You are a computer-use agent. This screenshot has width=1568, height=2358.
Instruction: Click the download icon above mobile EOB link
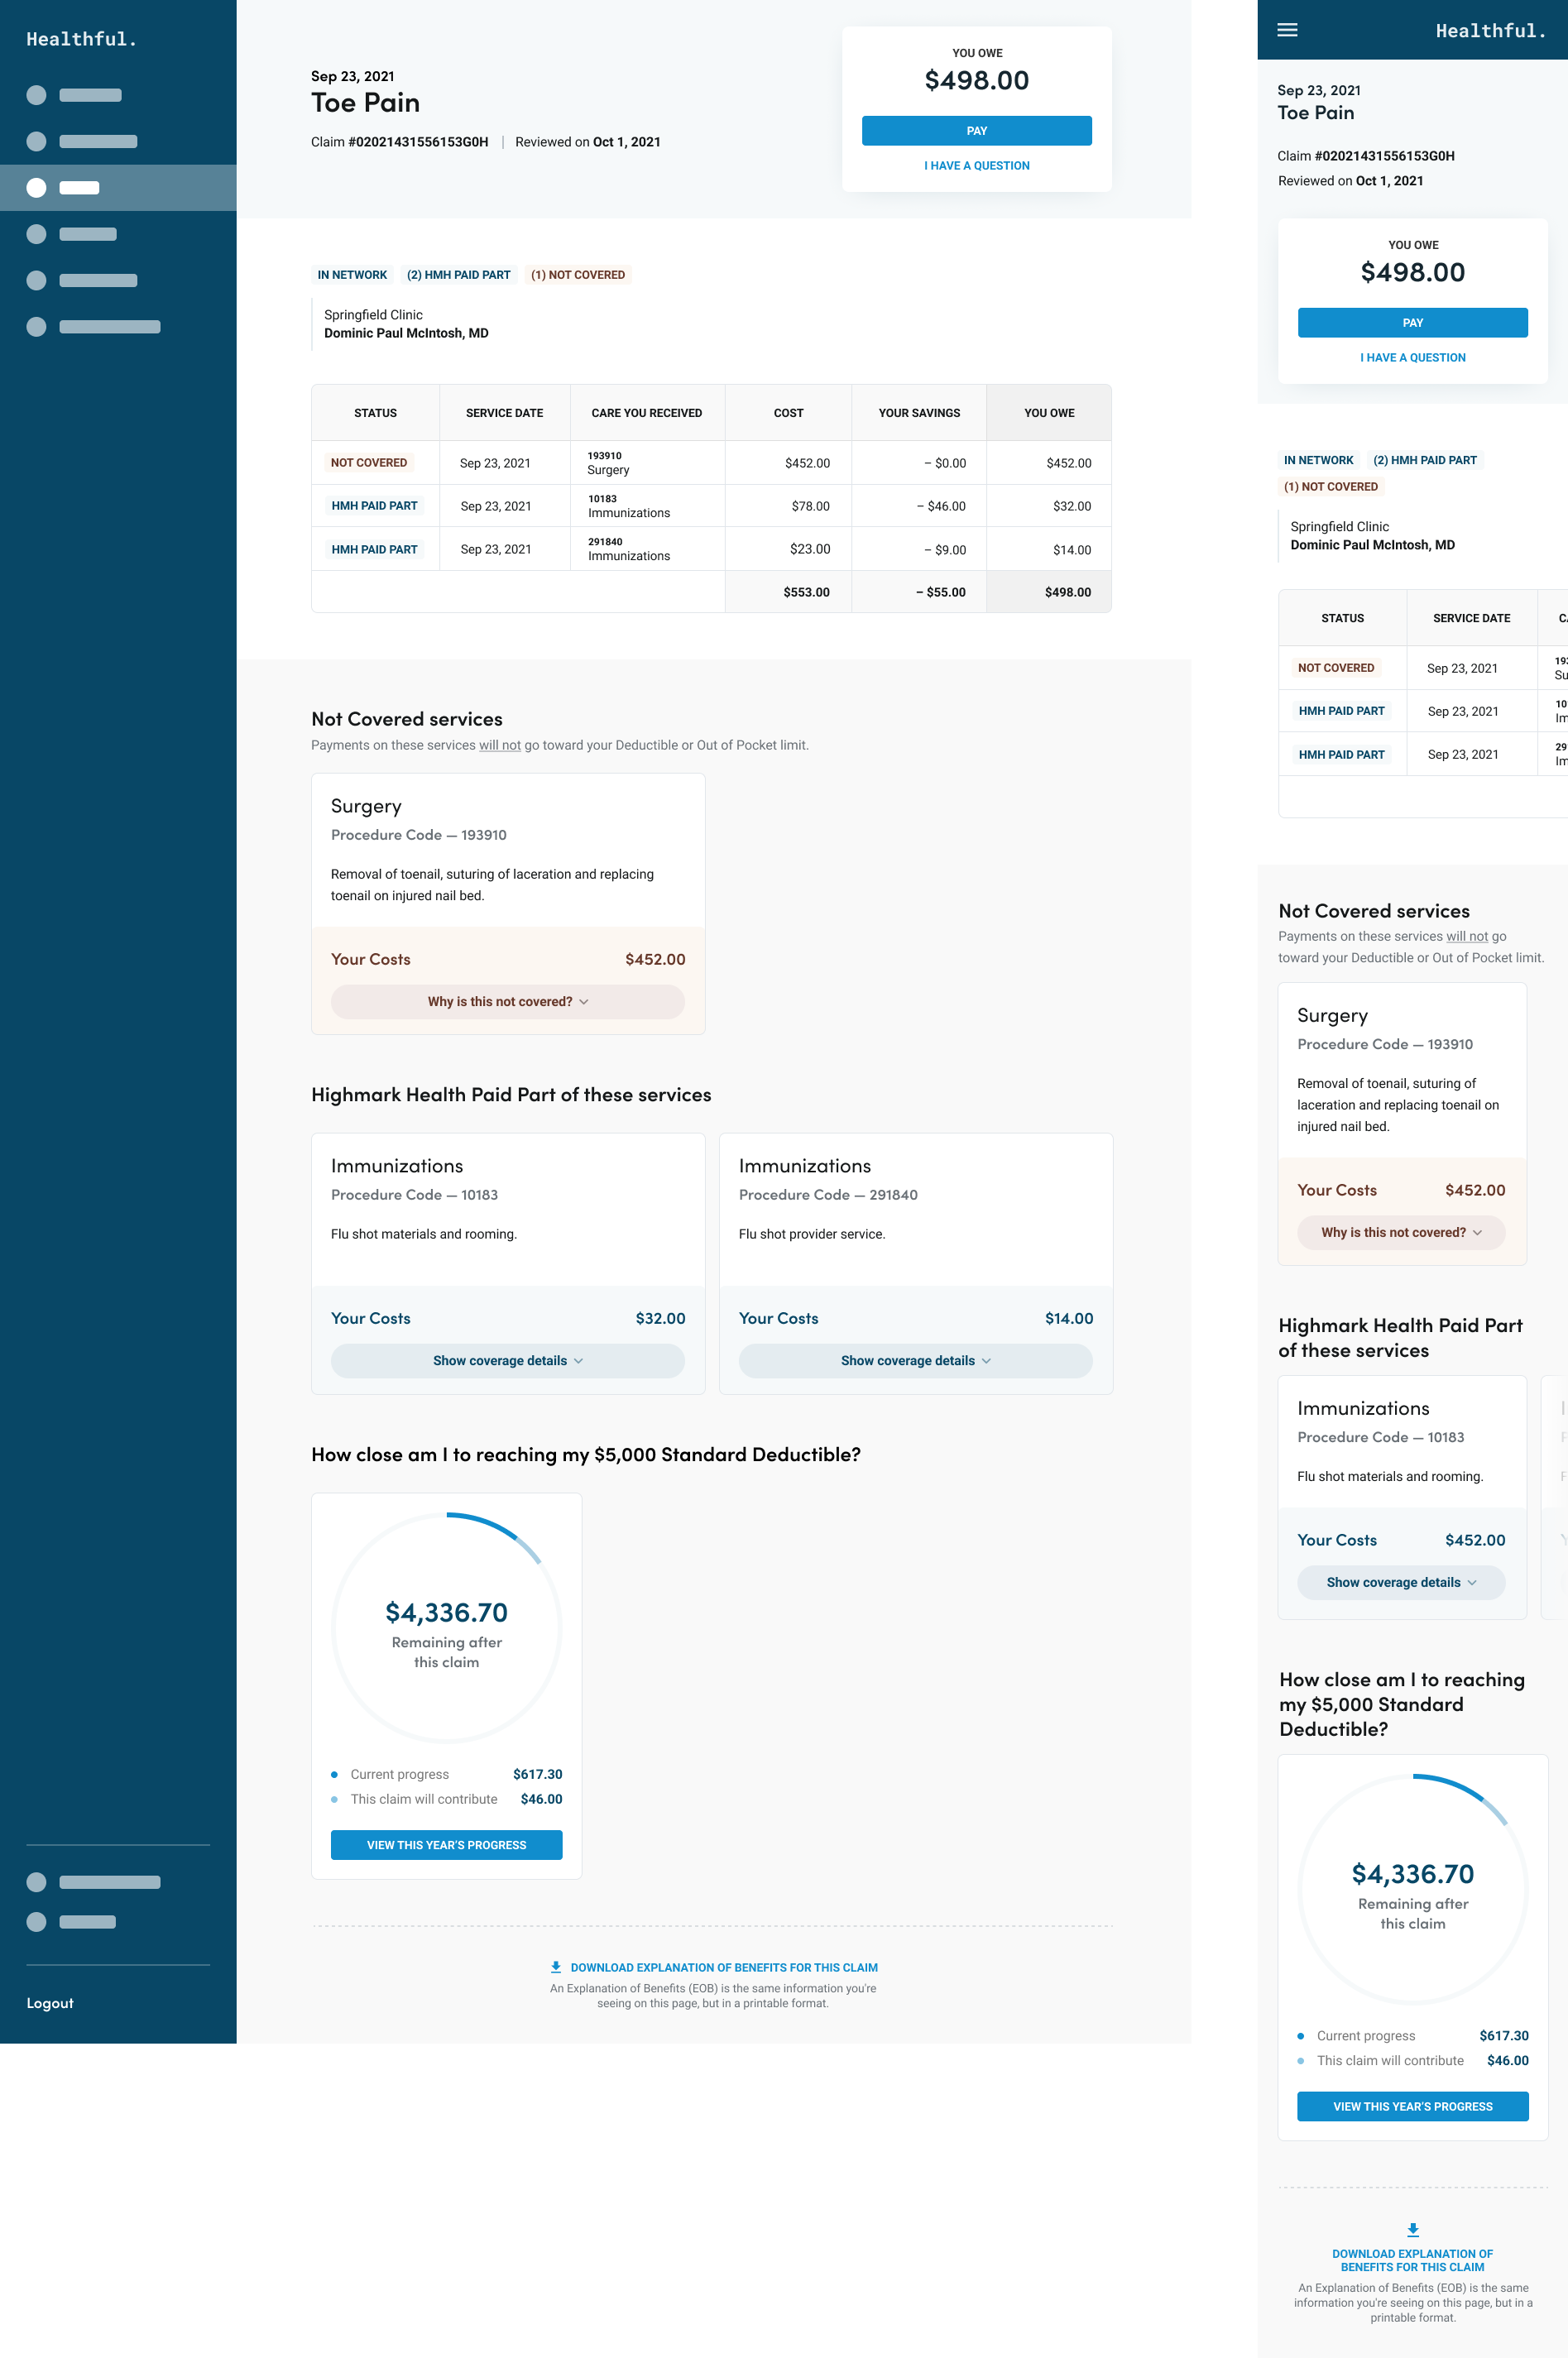(1412, 2229)
